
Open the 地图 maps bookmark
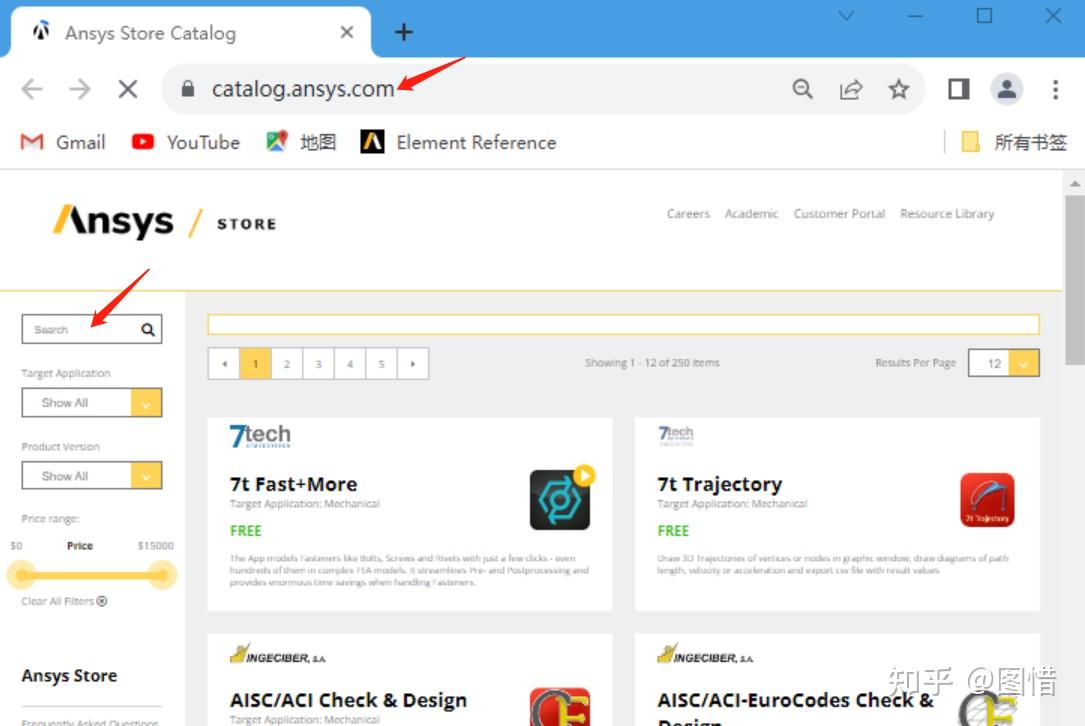[301, 142]
